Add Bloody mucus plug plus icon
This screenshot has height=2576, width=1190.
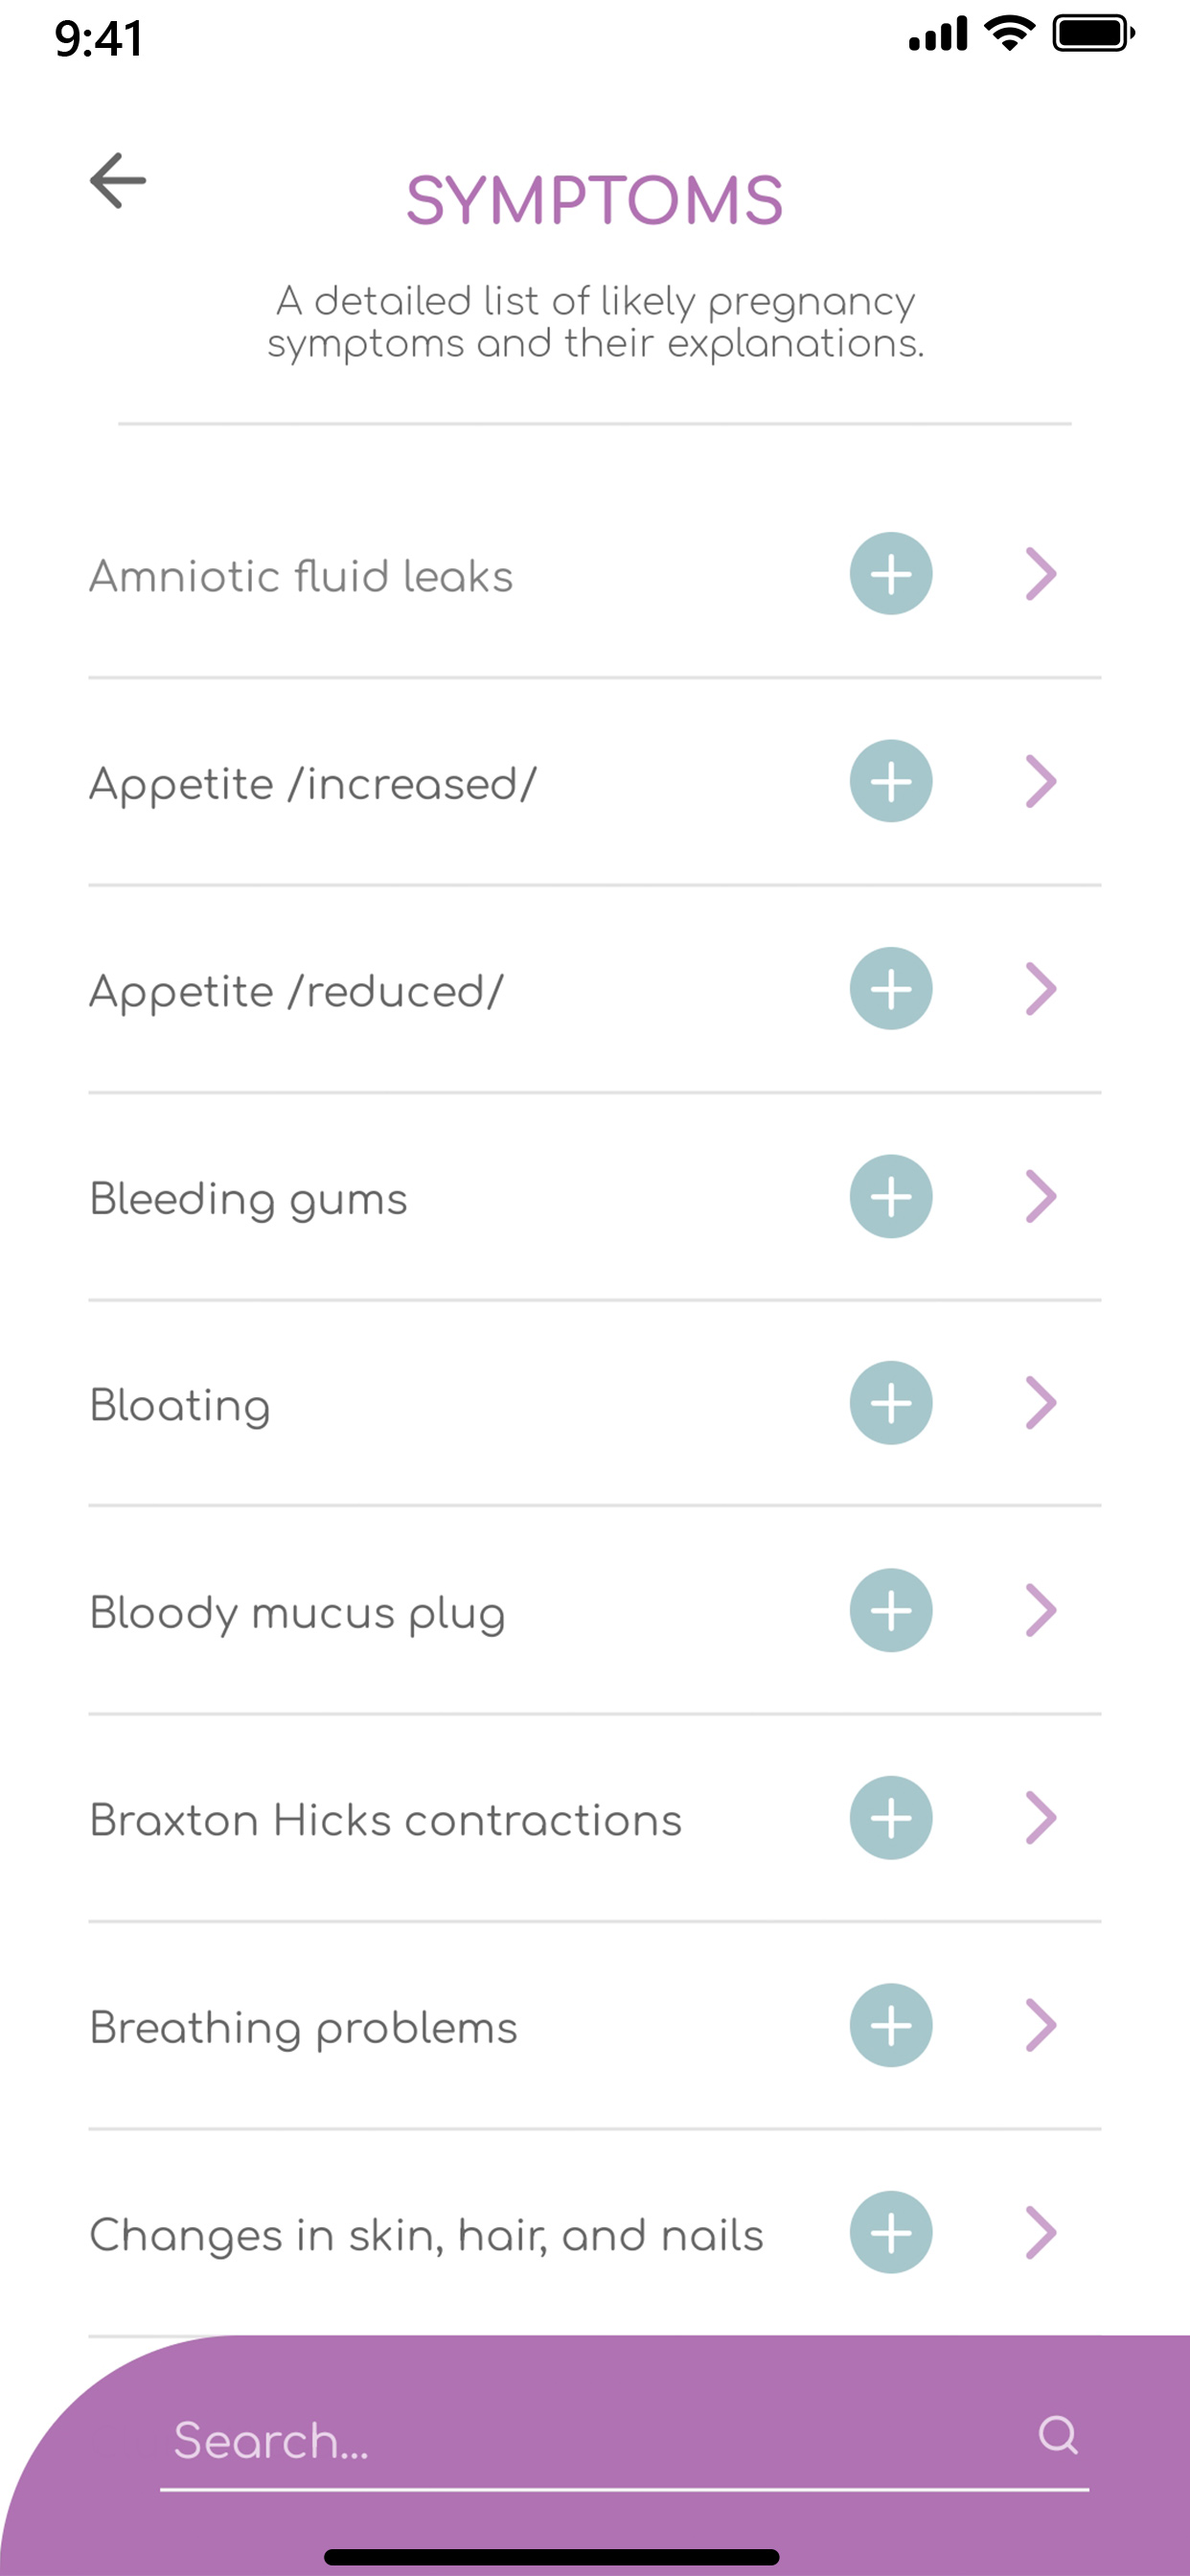pos(891,1610)
